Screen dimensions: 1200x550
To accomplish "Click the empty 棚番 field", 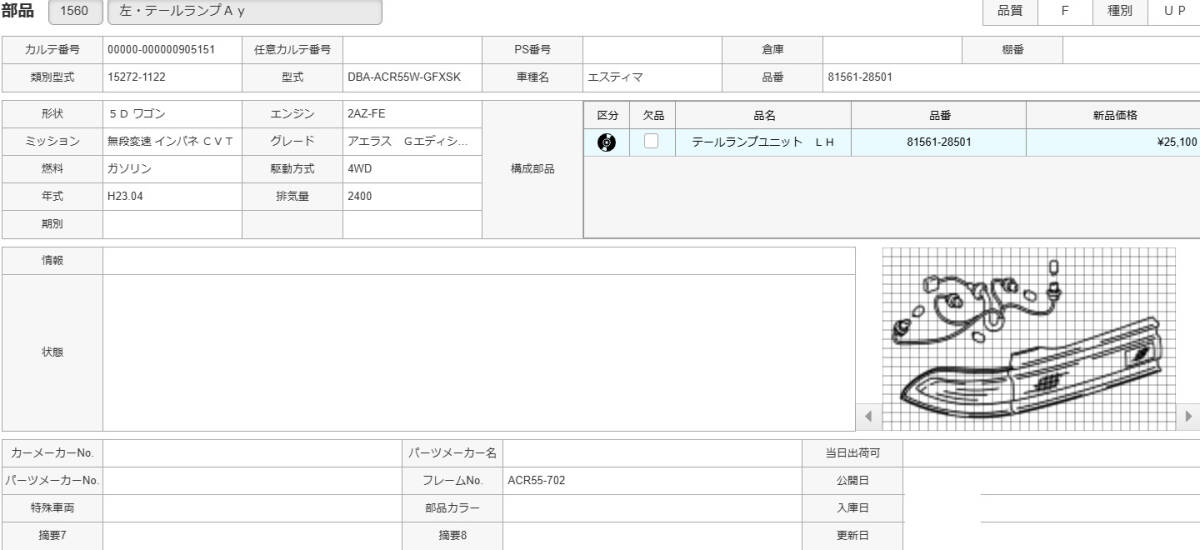I will coord(1131,49).
